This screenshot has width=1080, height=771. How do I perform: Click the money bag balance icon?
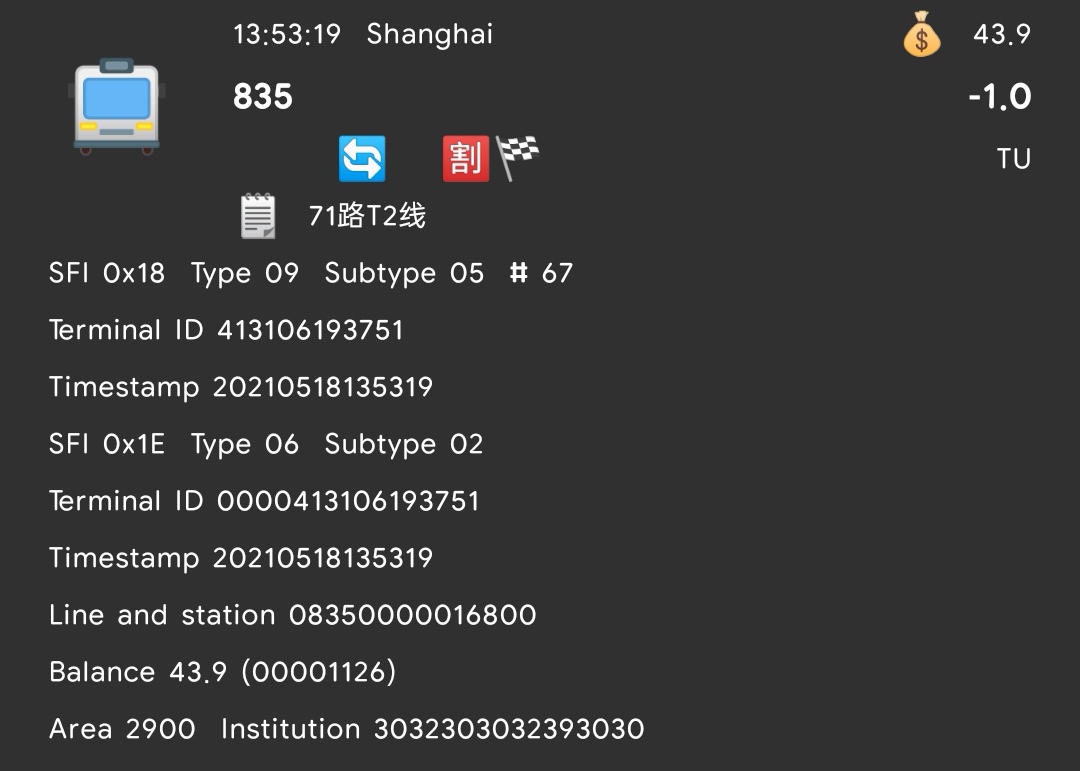pos(921,35)
